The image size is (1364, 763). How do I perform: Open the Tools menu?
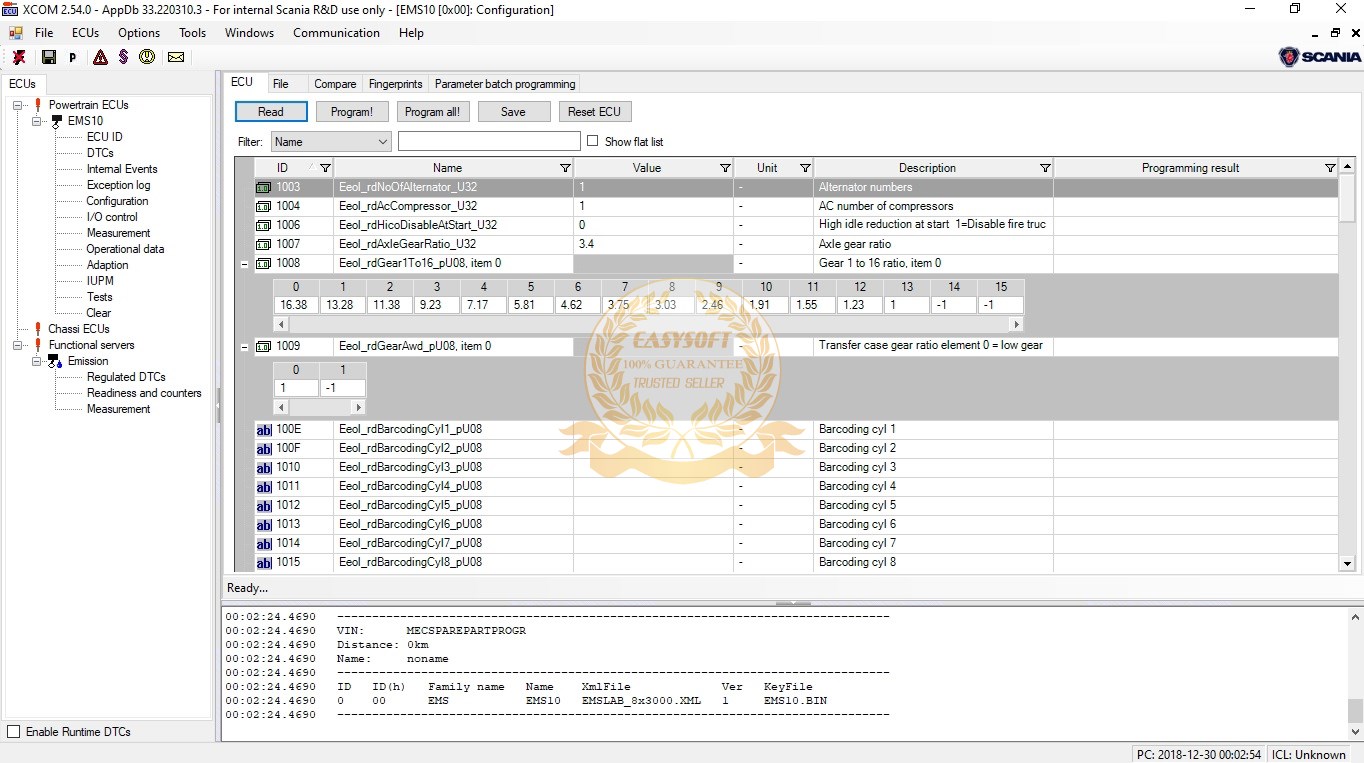(x=192, y=33)
